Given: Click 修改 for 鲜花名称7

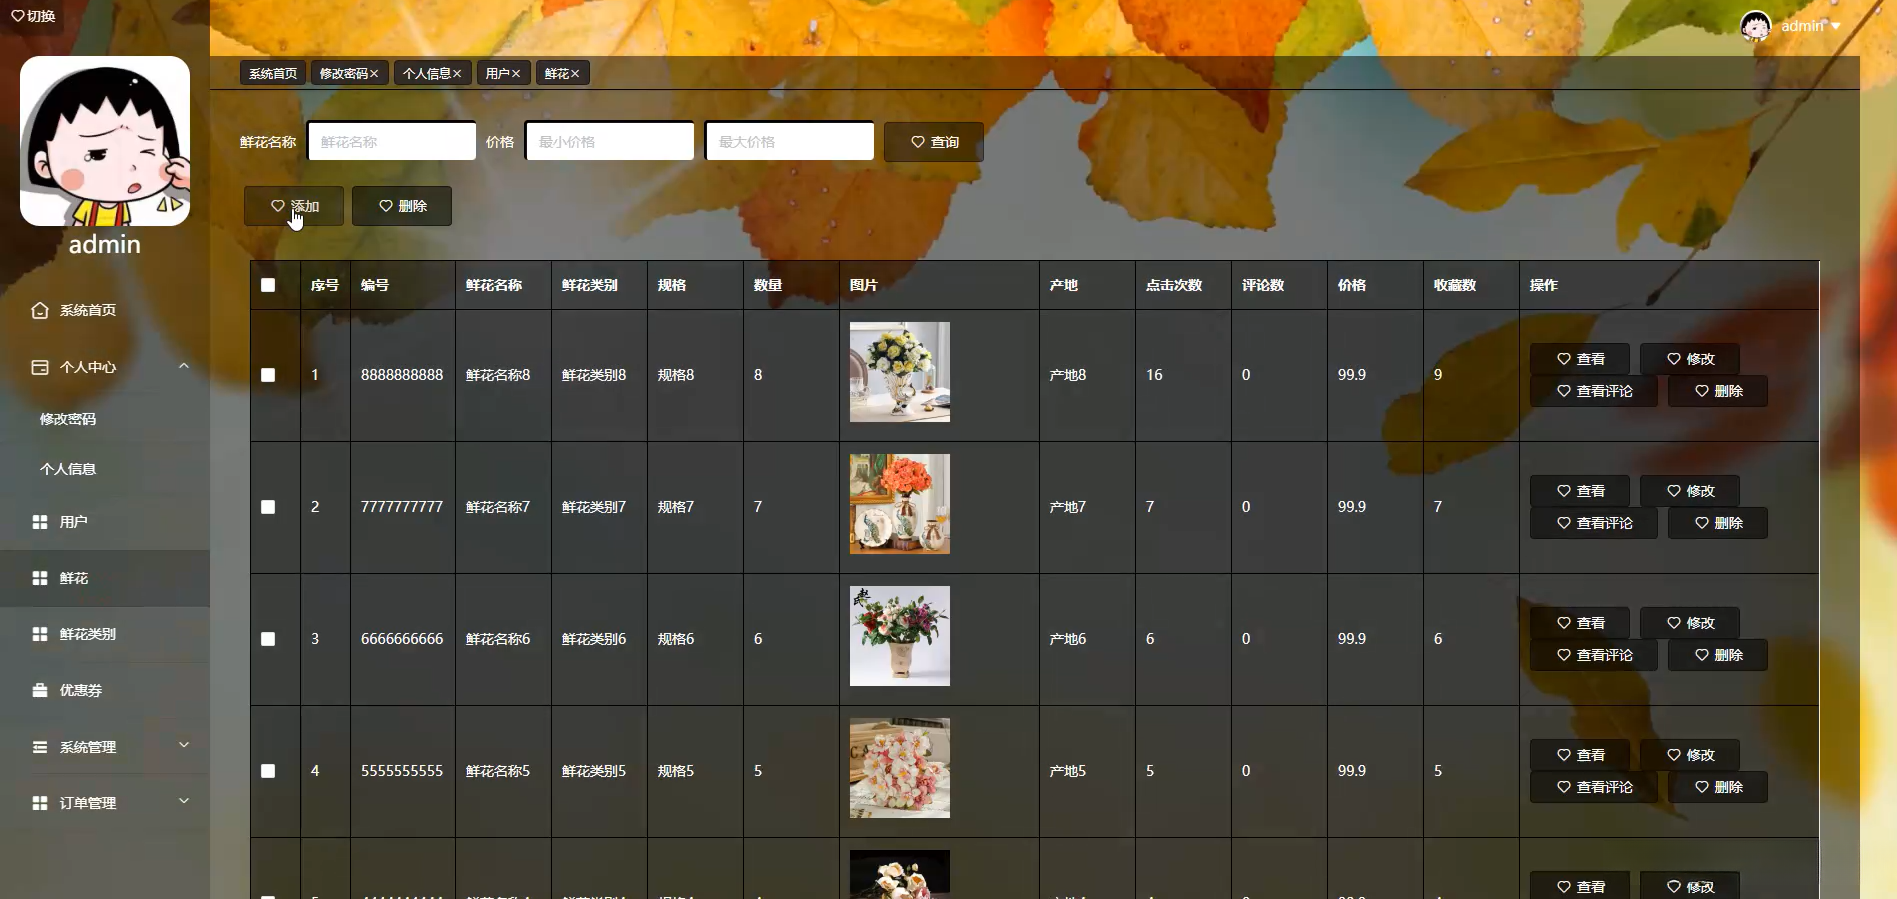Looking at the screenshot, I should click(x=1690, y=491).
